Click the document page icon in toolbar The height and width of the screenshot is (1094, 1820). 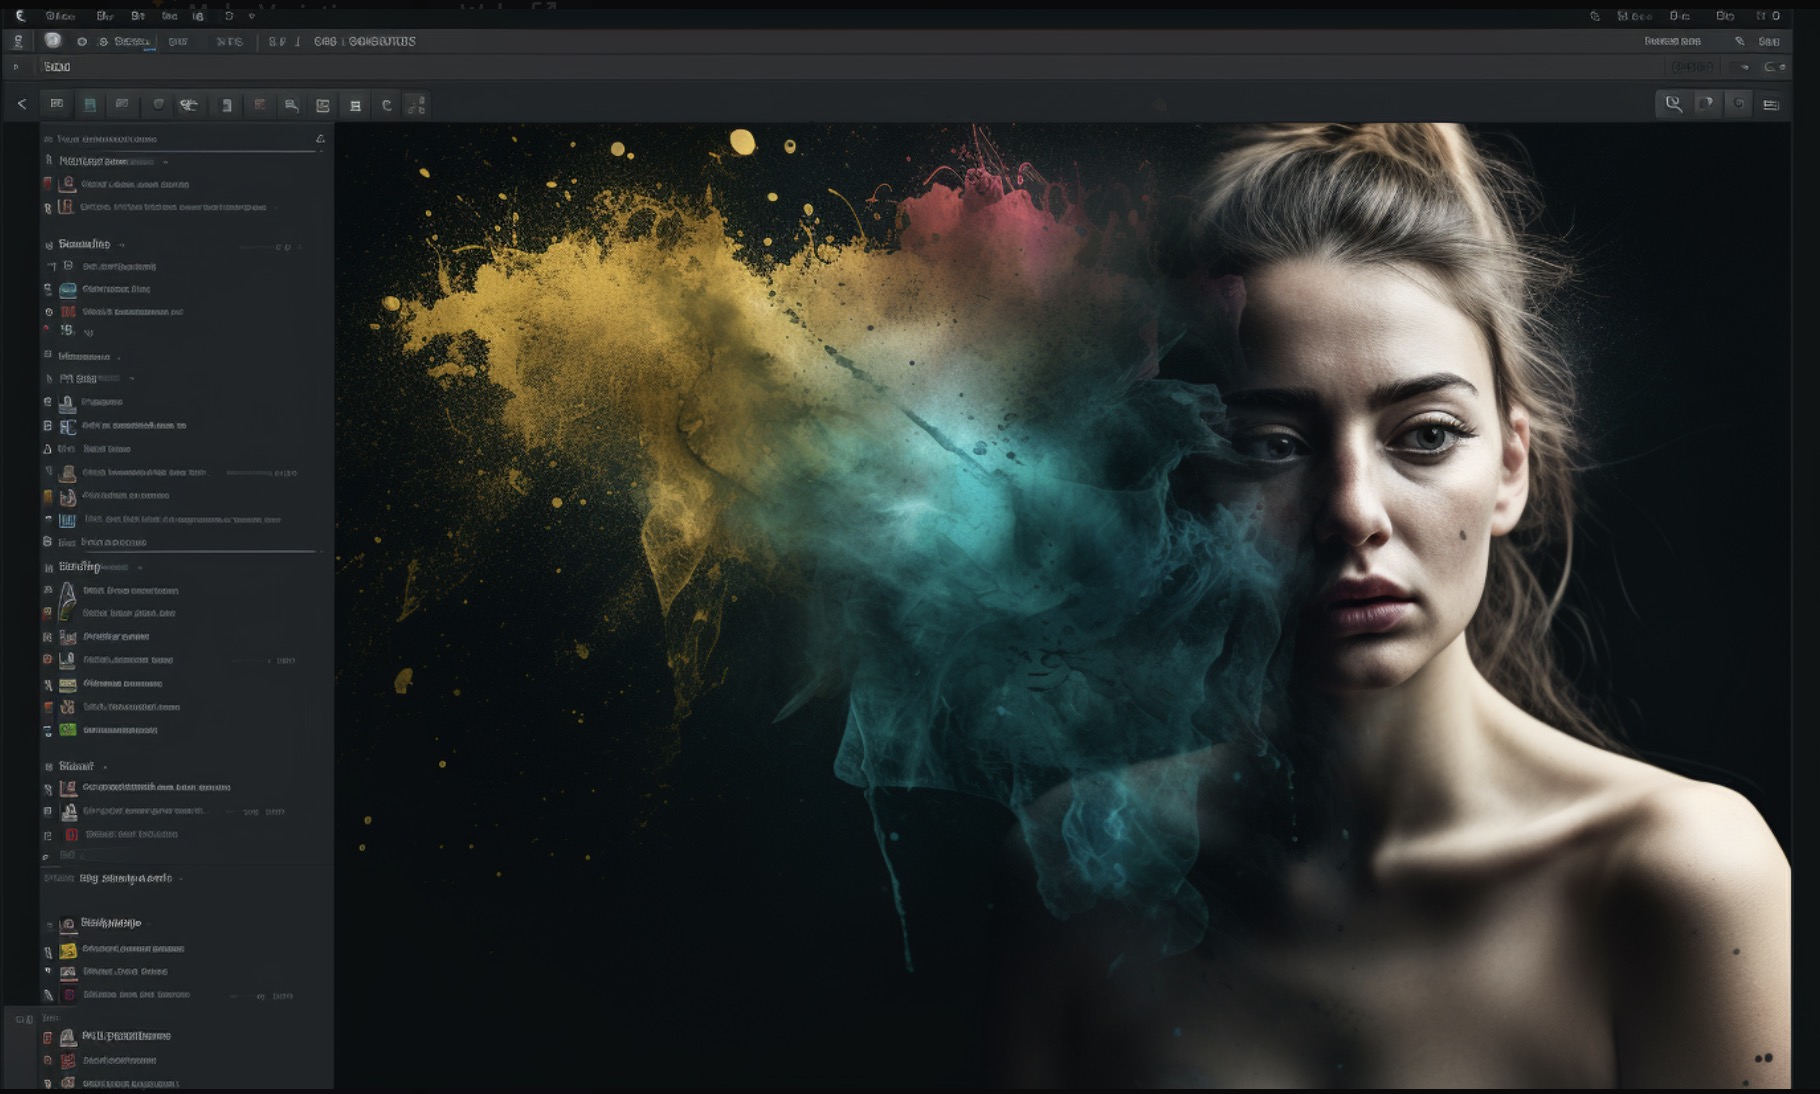[x=227, y=105]
